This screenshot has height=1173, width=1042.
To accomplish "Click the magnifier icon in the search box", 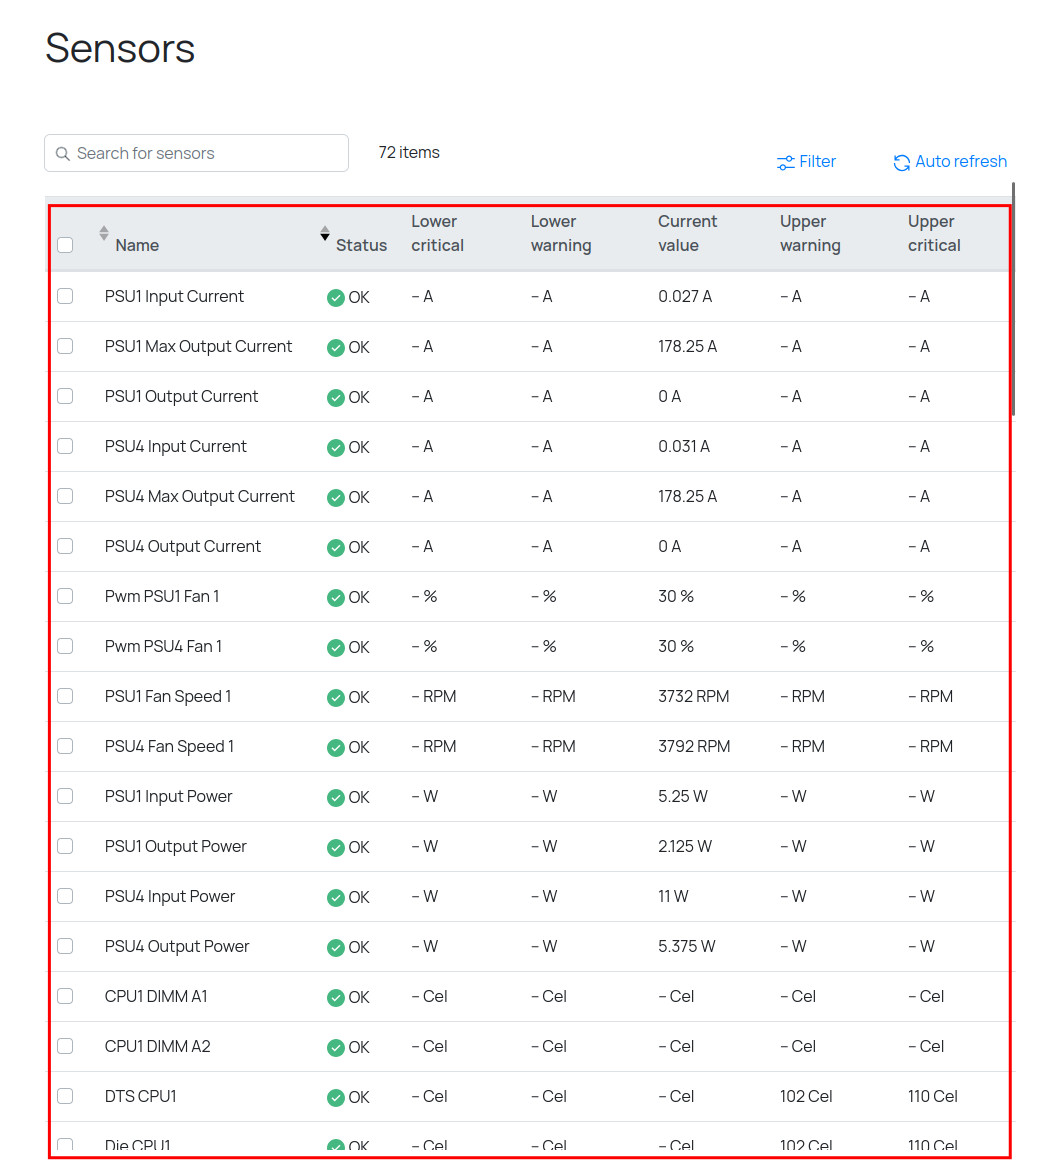I will 63,154.
